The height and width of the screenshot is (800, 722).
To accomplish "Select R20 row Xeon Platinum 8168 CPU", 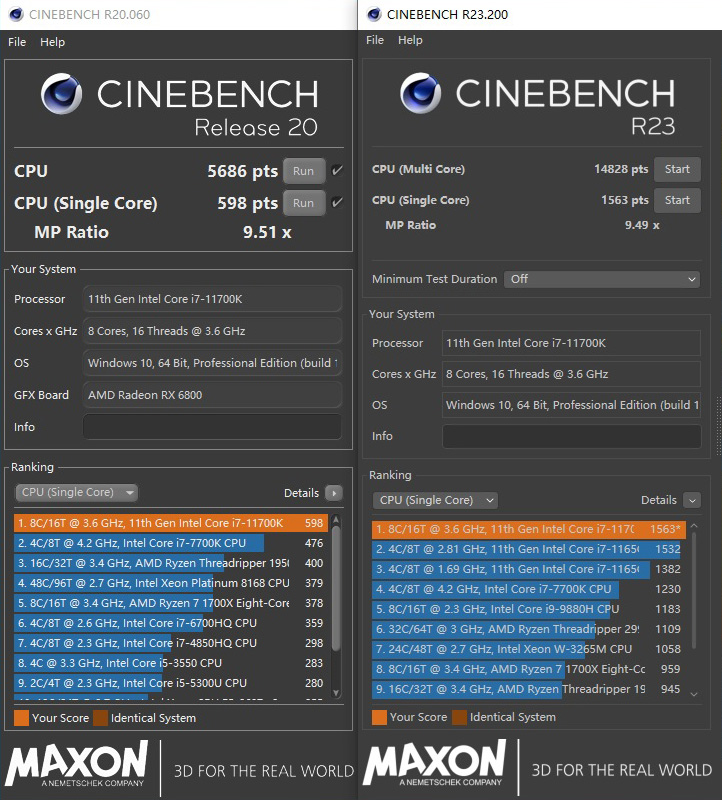I will pos(171,583).
